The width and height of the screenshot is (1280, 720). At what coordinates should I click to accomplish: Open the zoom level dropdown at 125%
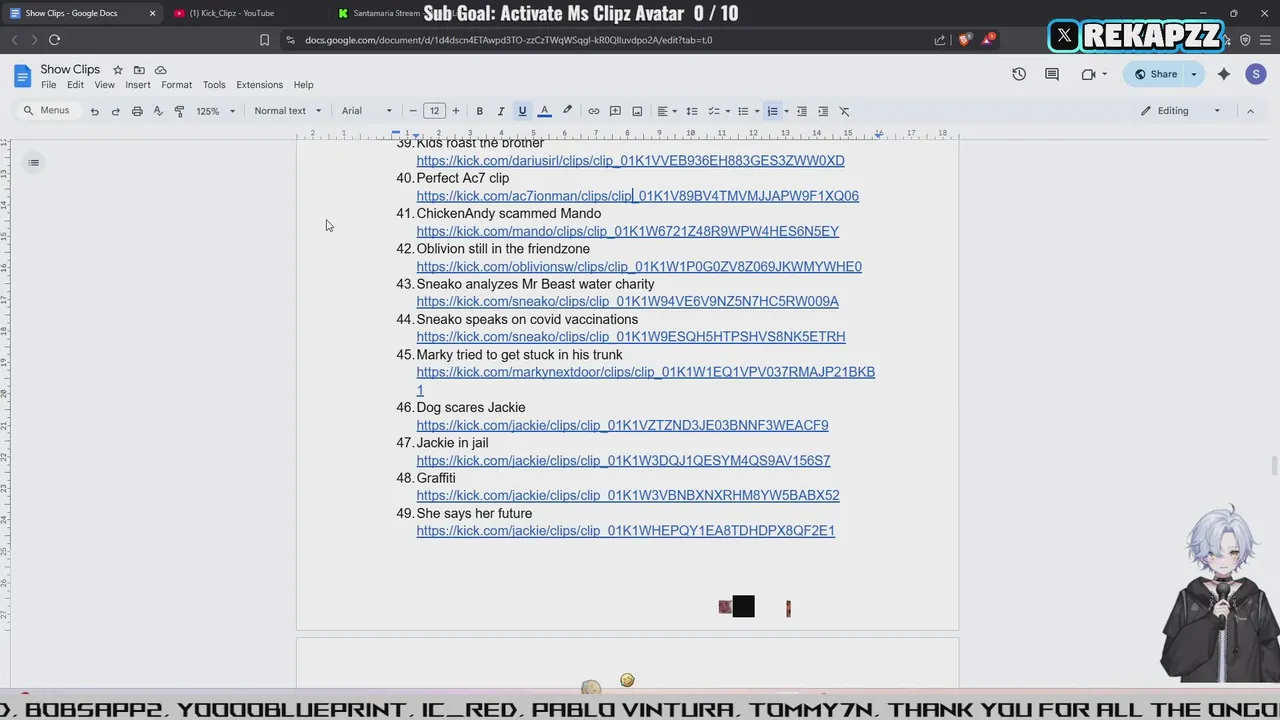[216, 111]
